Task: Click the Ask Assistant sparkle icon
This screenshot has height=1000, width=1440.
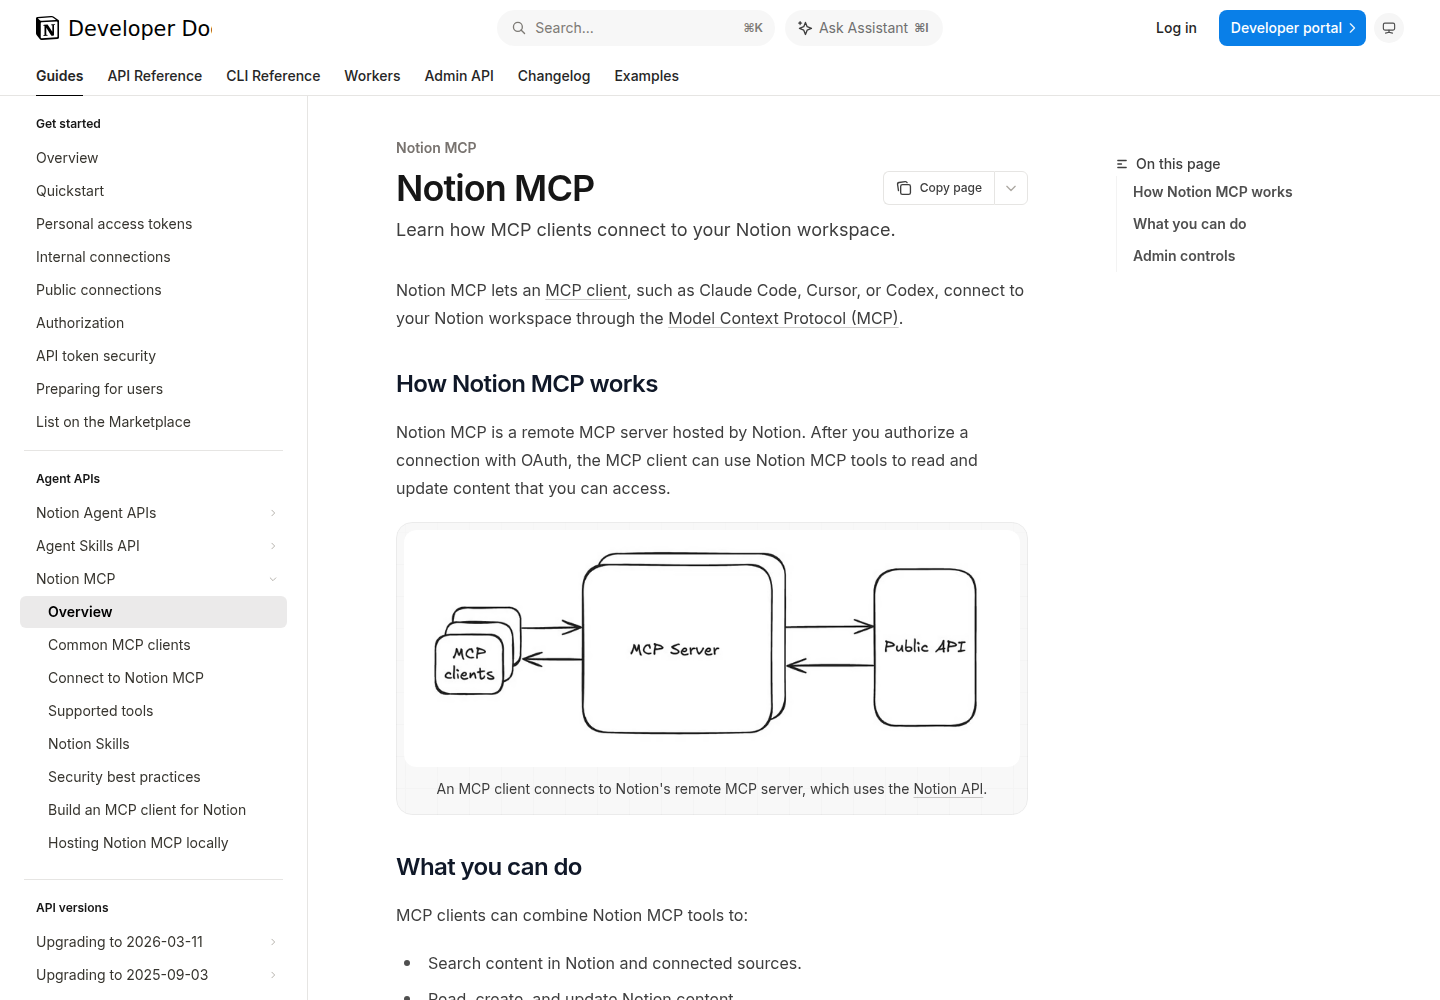Action: 805,28
